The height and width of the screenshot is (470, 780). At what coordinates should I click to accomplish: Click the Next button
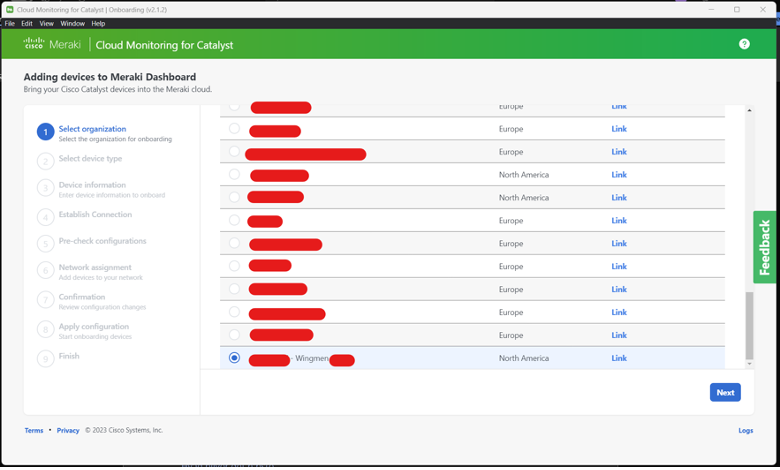click(x=725, y=392)
